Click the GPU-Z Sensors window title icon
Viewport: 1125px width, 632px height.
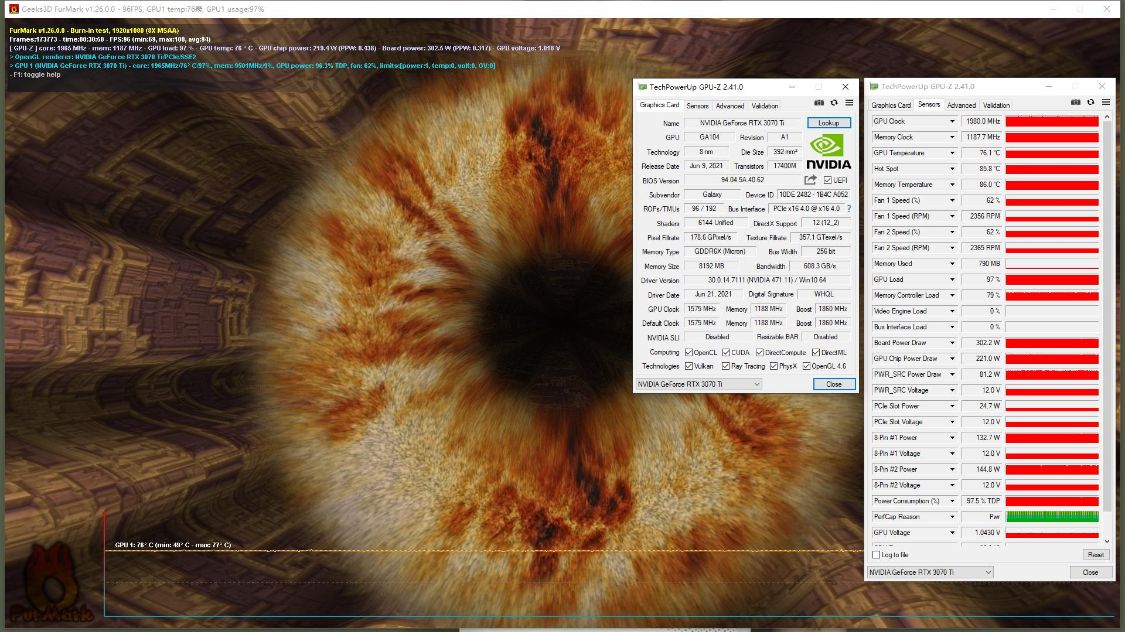coord(873,86)
